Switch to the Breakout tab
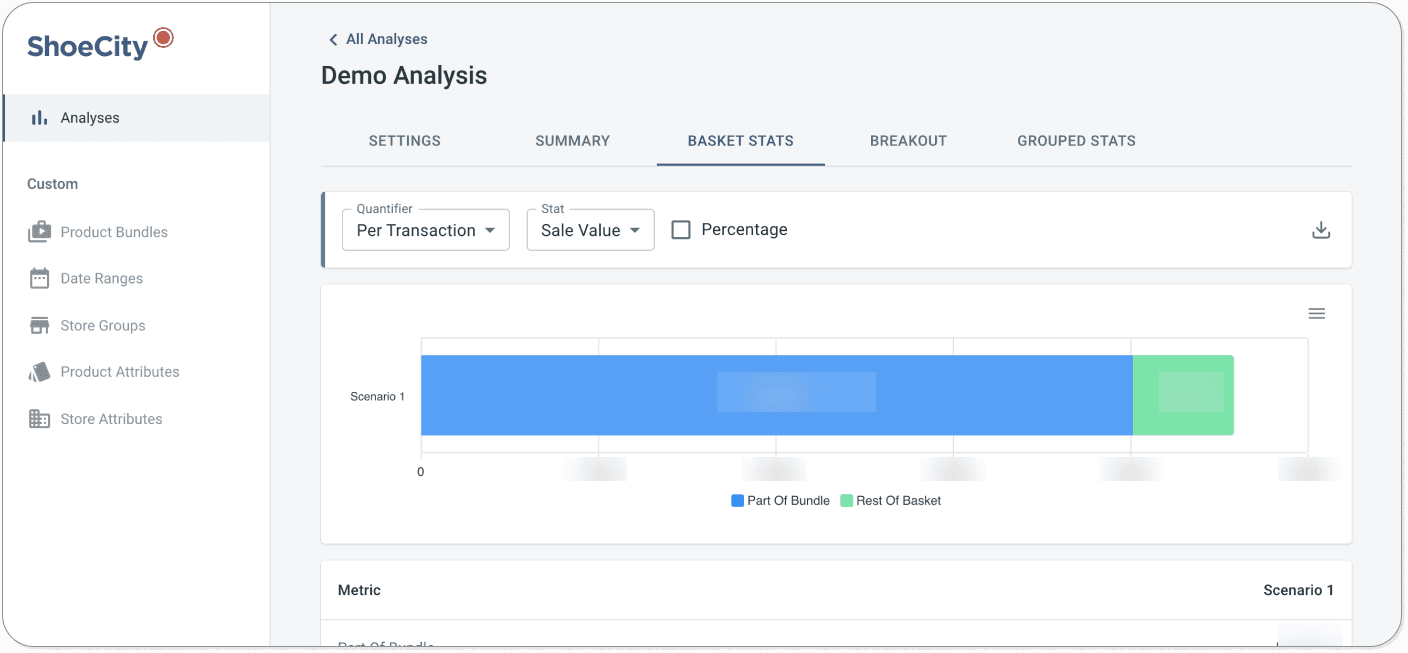The height and width of the screenshot is (653, 1408). tap(908, 141)
